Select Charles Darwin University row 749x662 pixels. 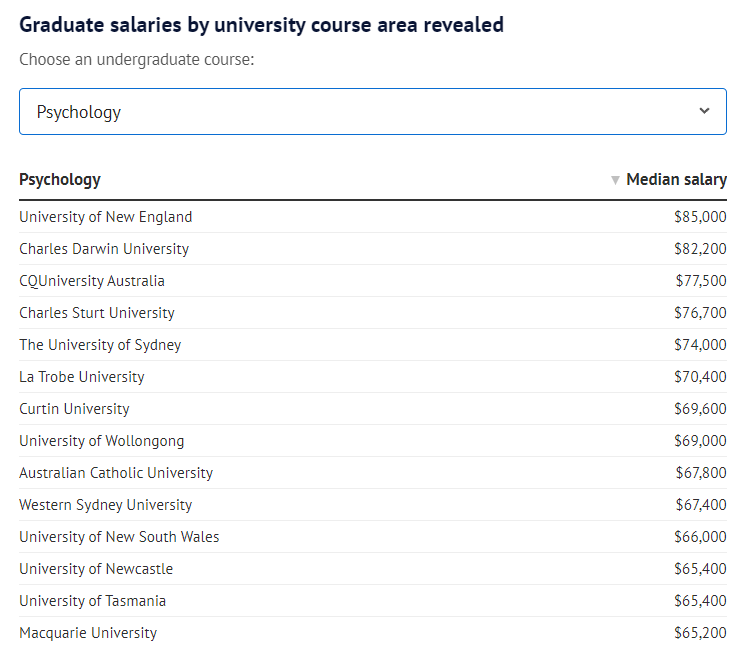(x=373, y=249)
